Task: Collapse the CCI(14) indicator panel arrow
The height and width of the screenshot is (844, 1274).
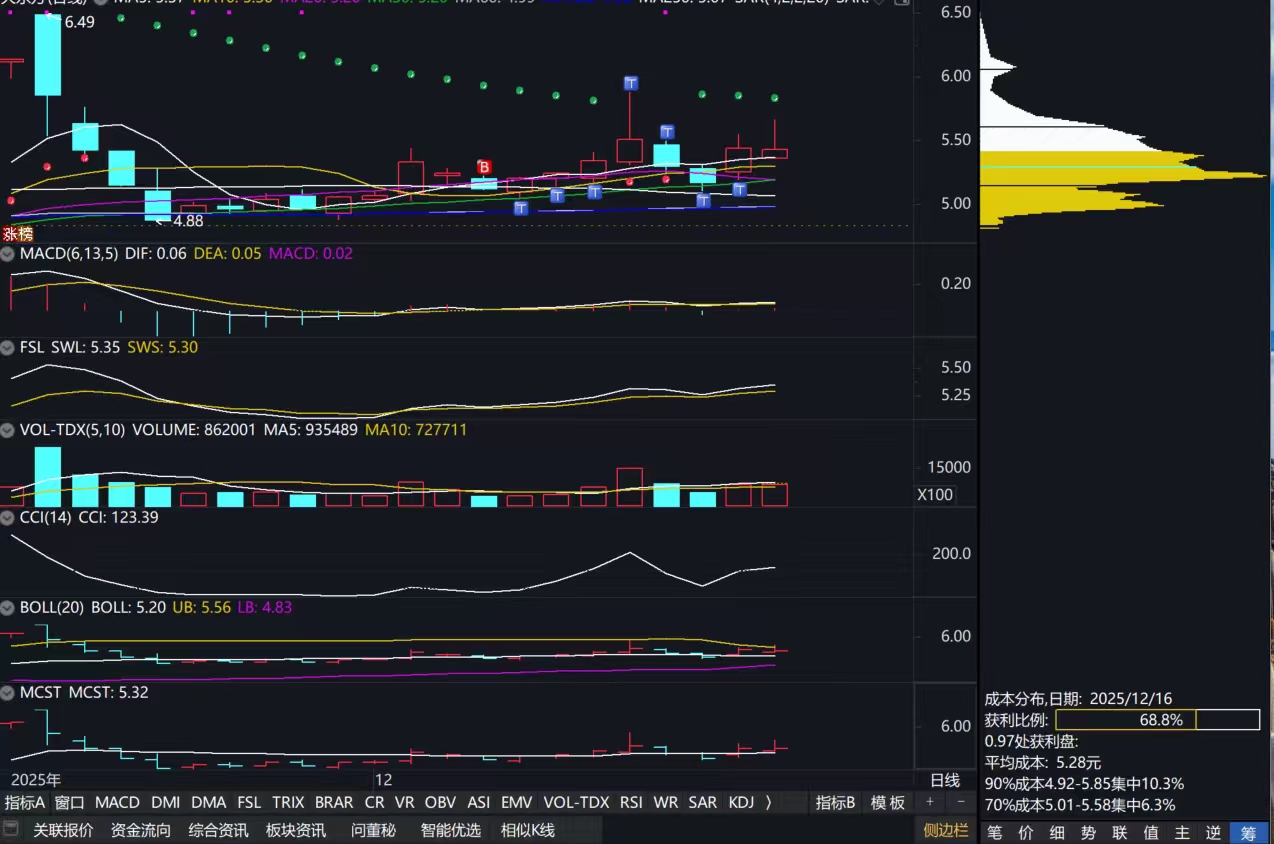Action: coord(8,518)
